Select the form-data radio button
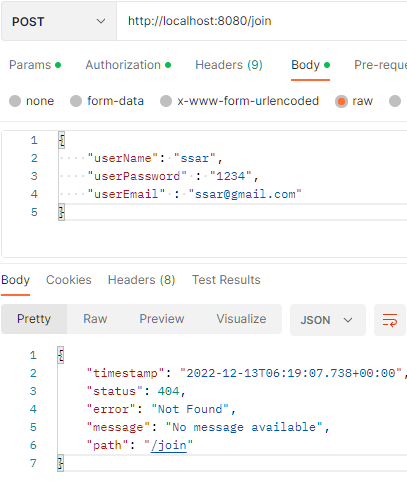The width and height of the screenshot is (407, 495). click(76, 101)
